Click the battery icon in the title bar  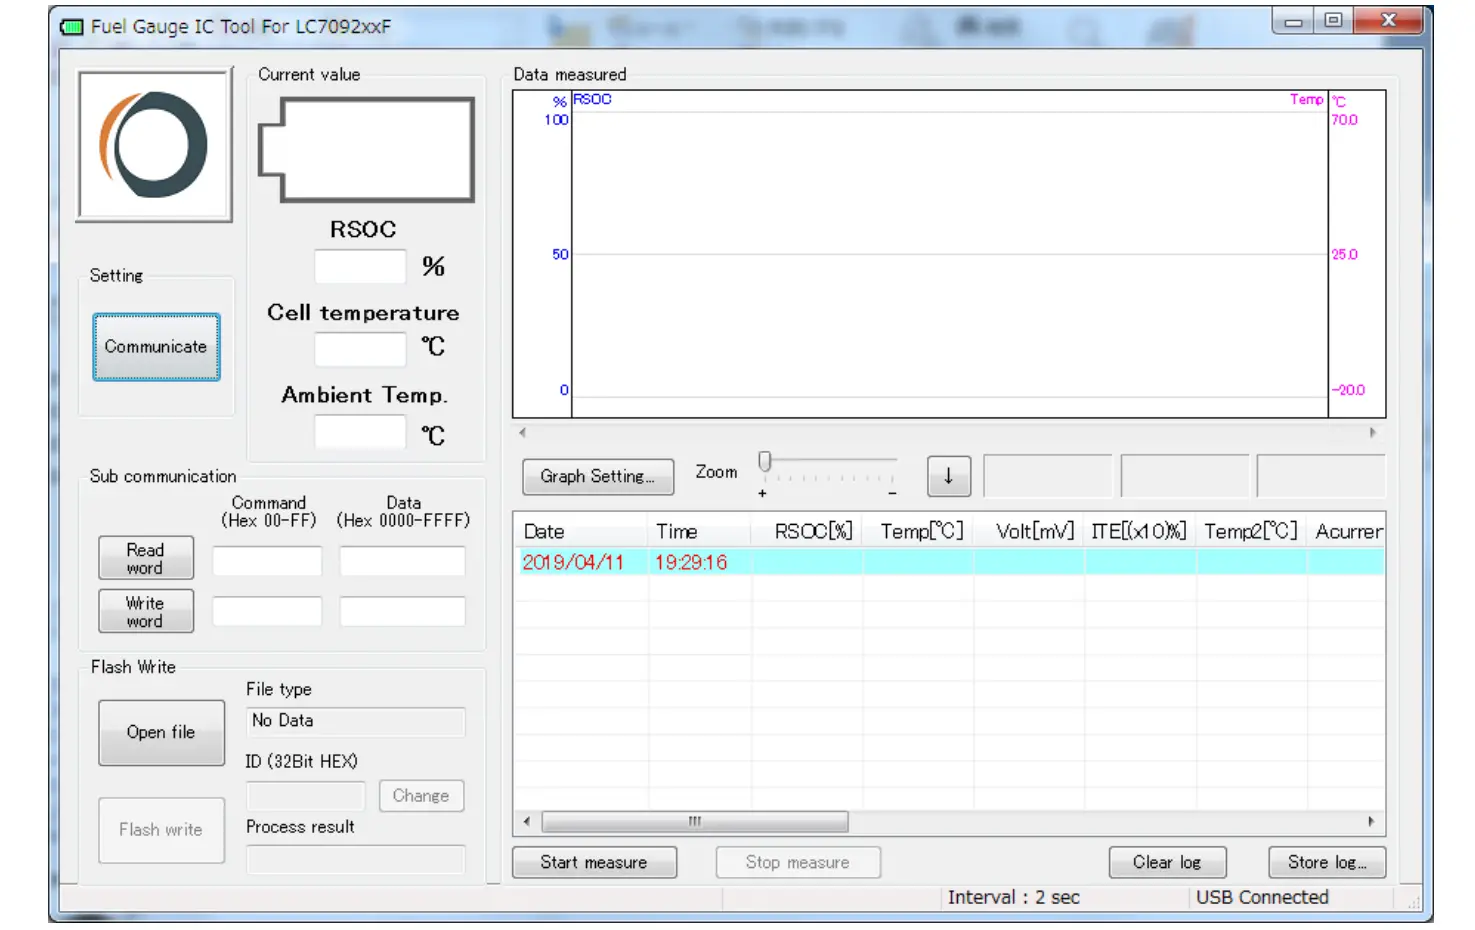click(71, 29)
